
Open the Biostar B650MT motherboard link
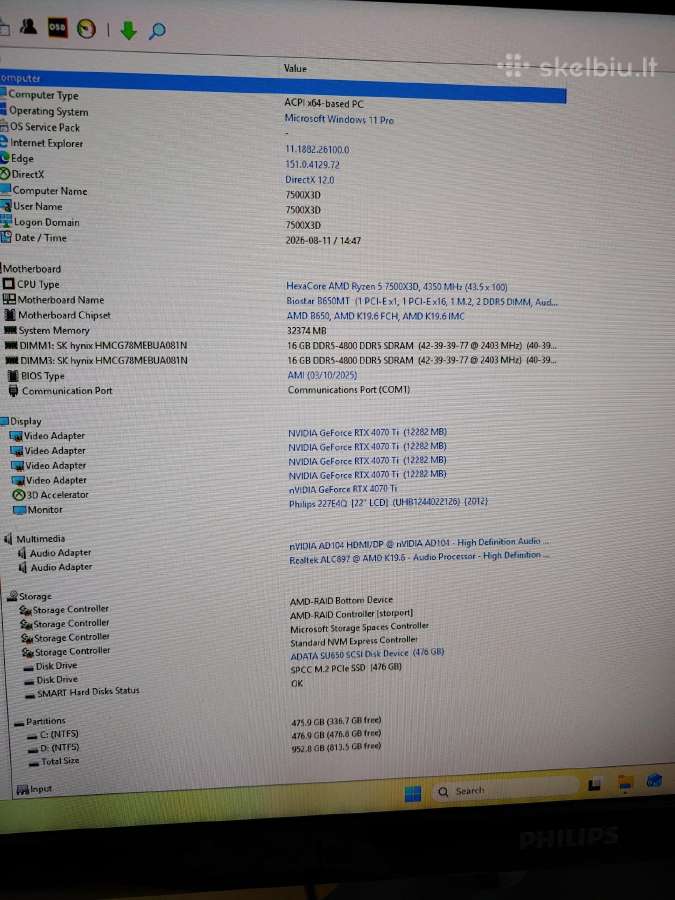422,301
